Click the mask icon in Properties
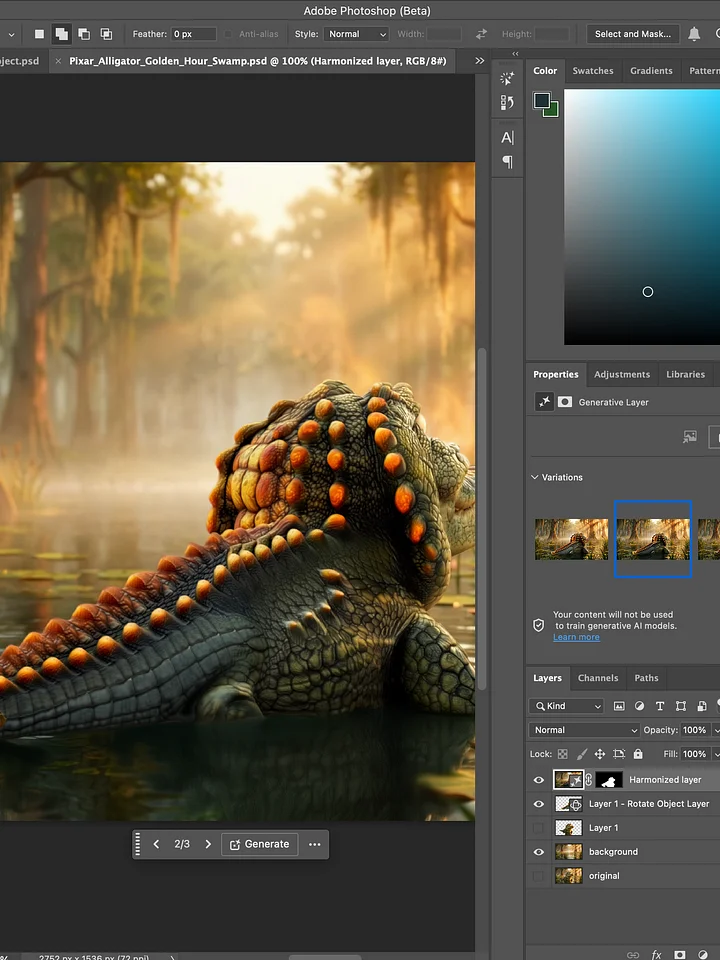This screenshot has width=720, height=960. (564, 402)
